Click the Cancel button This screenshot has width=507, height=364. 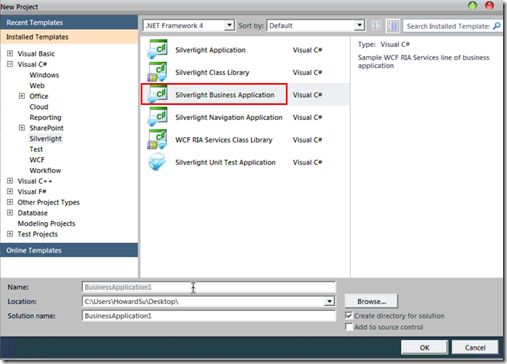tap(475, 347)
